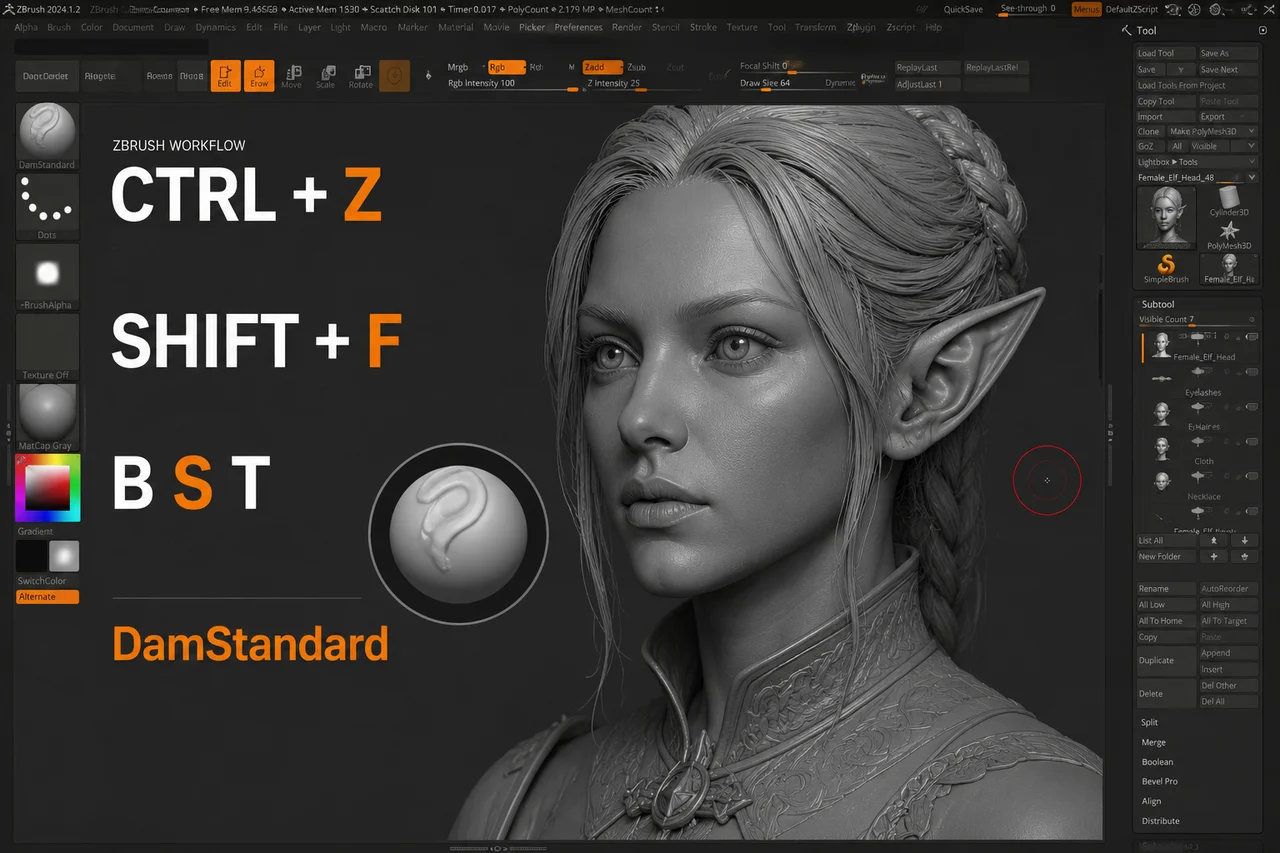
Task: Adjust the Visible Count slider
Action: tap(1198, 320)
